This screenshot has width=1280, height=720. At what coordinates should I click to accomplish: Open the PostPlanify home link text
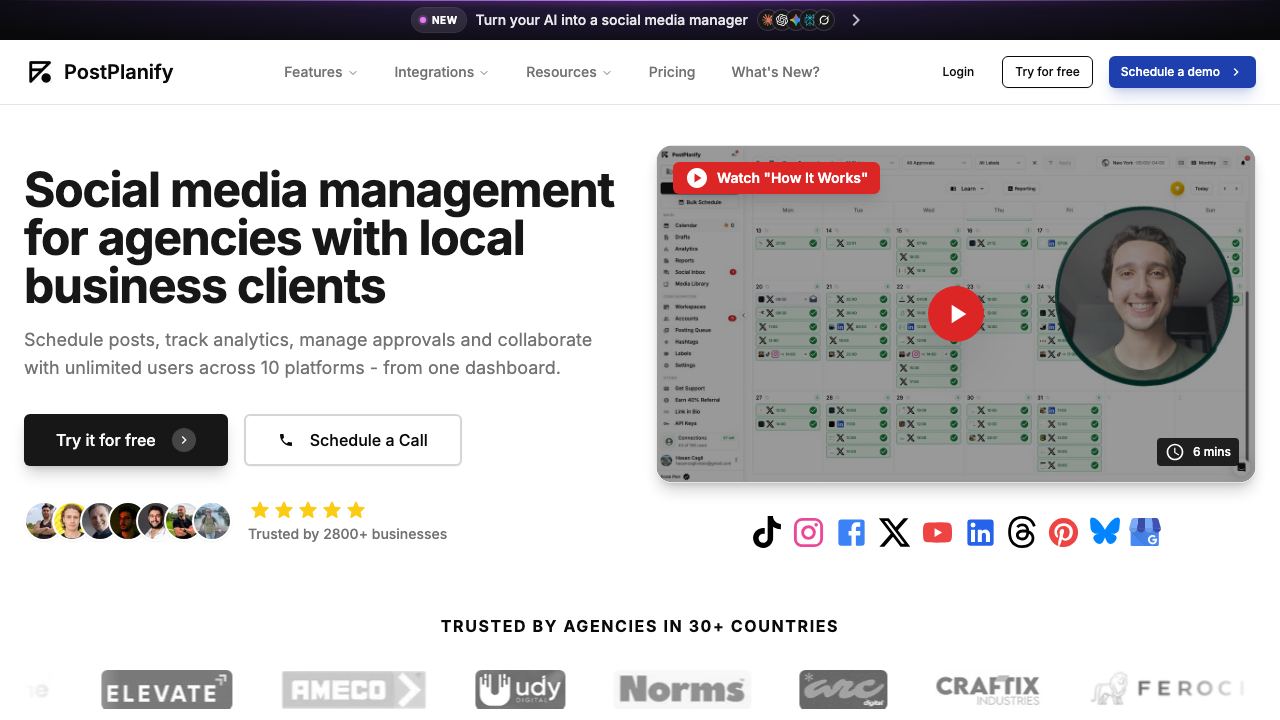(x=119, y=72)
